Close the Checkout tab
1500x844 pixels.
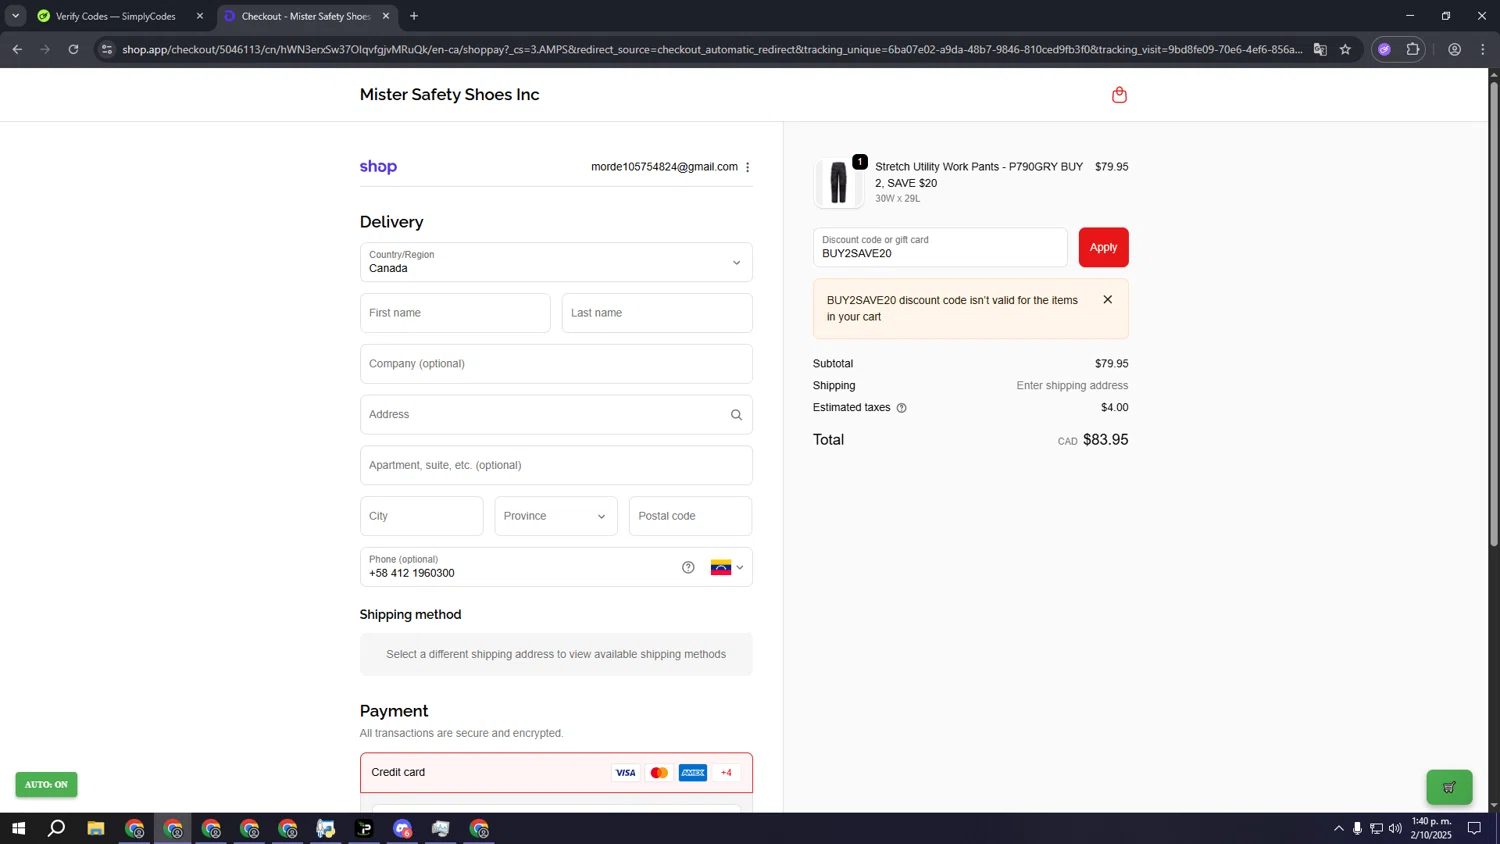(x=386, y=16)
